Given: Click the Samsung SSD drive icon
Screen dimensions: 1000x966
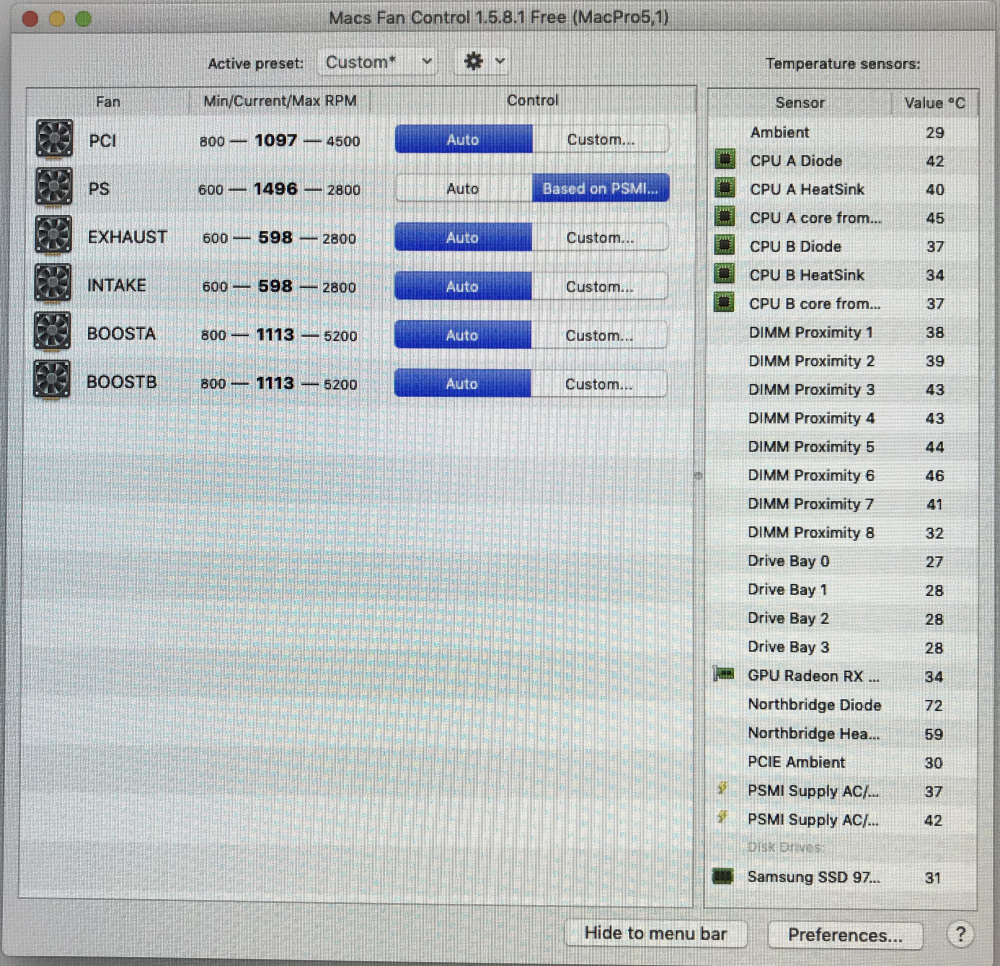Looking at the screenshot, I should [x=723, y=877].
